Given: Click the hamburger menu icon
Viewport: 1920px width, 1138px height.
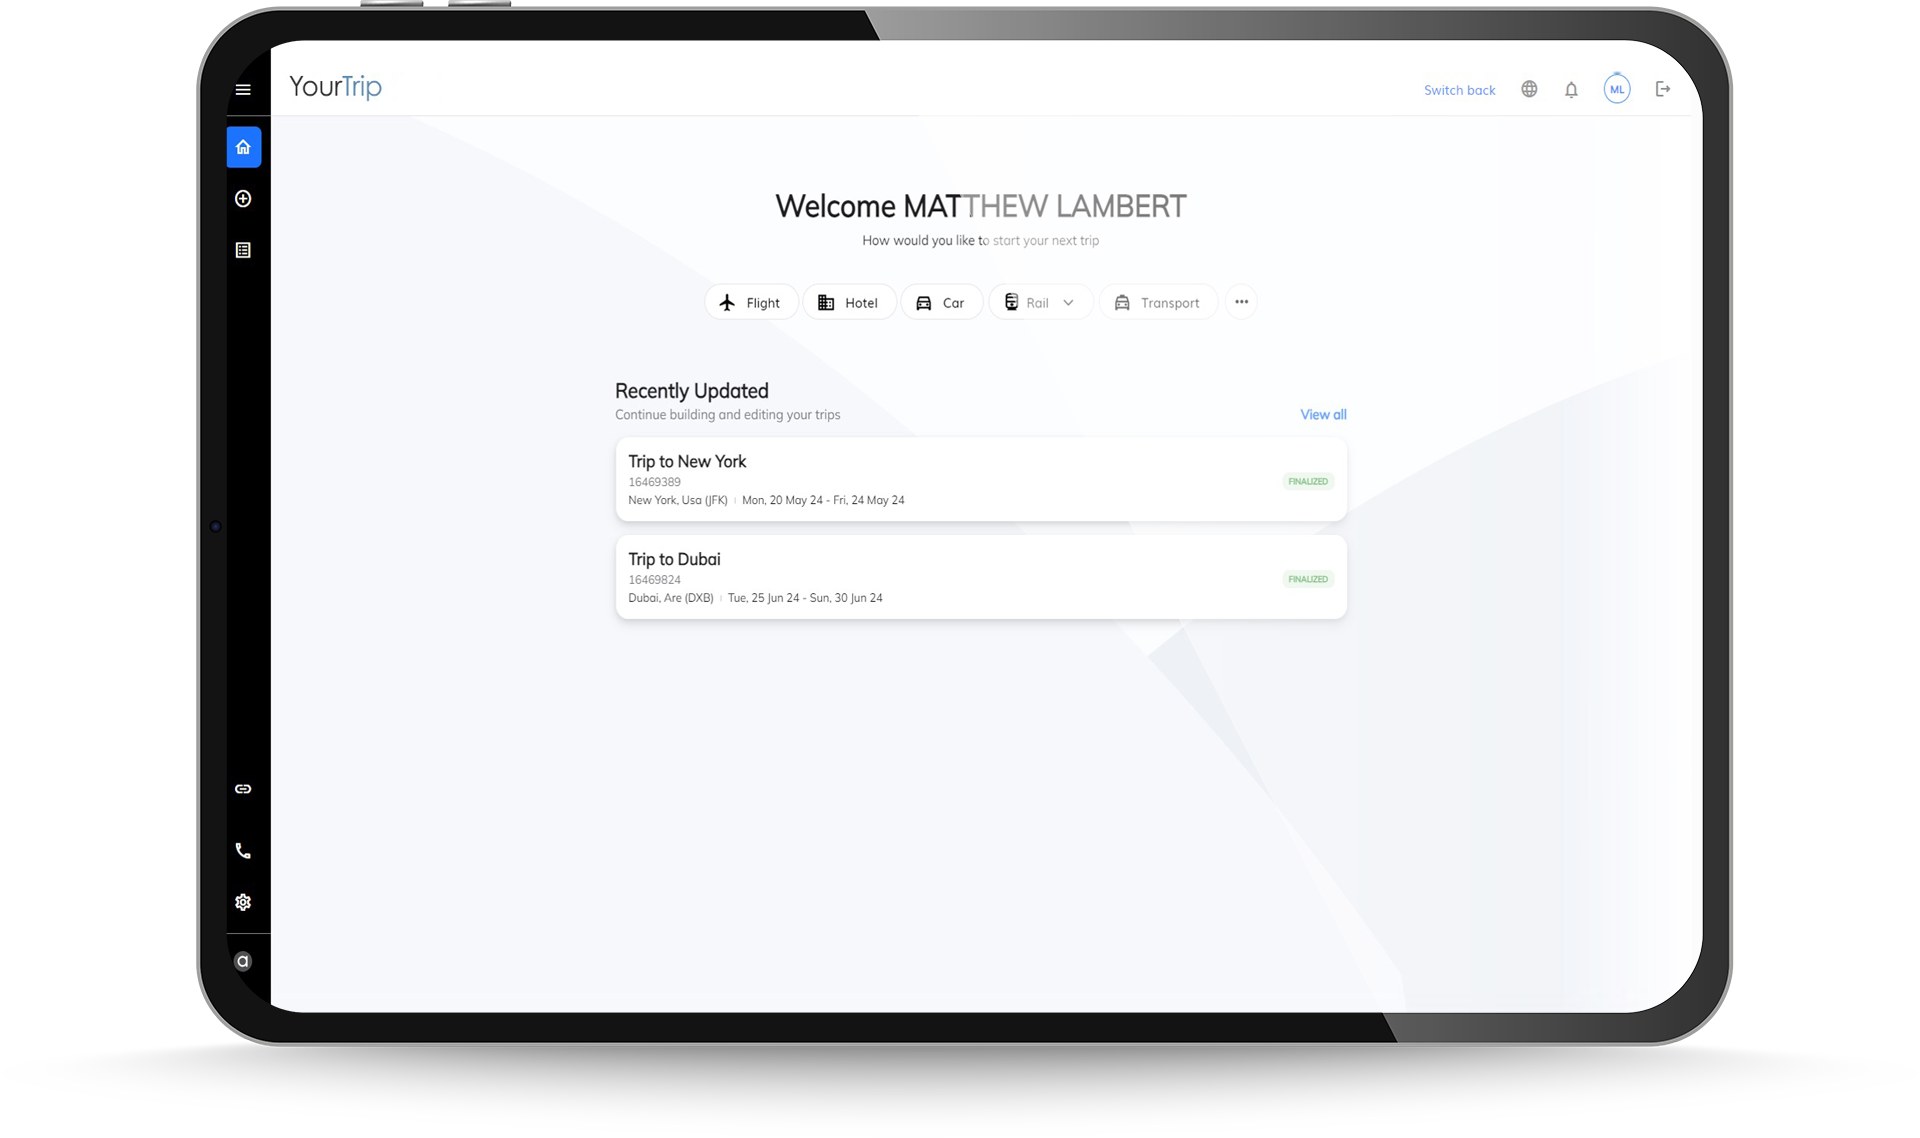Looking at the screenshot, I should [244, 89].
